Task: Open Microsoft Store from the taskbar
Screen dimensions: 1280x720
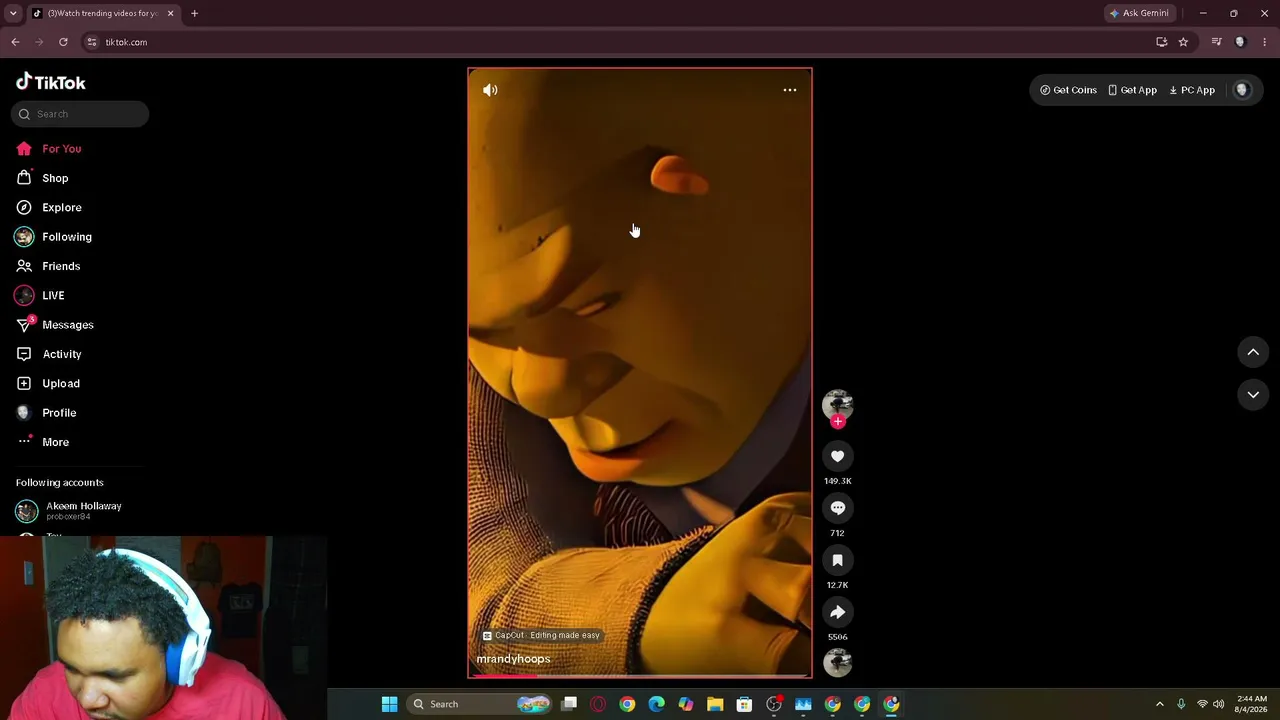Action: (x=744, y=704)
